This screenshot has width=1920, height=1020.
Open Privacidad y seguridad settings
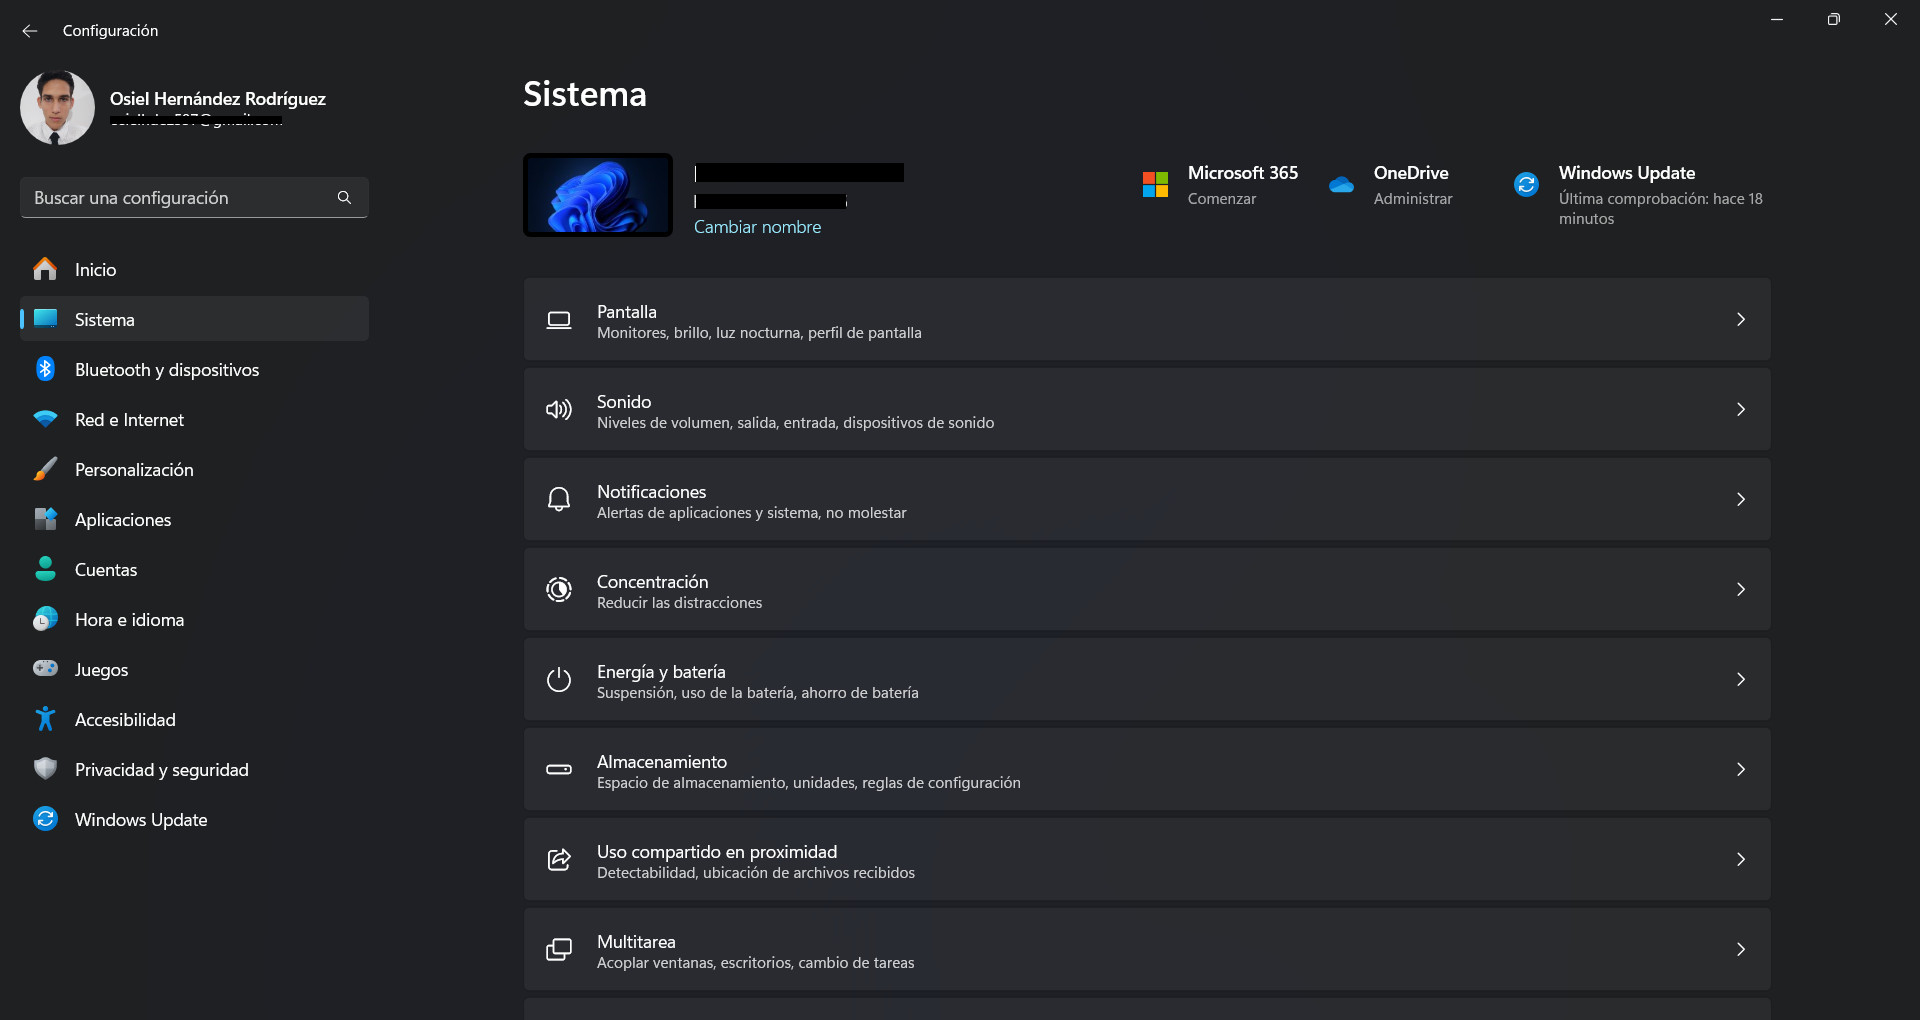pos(161,770)
